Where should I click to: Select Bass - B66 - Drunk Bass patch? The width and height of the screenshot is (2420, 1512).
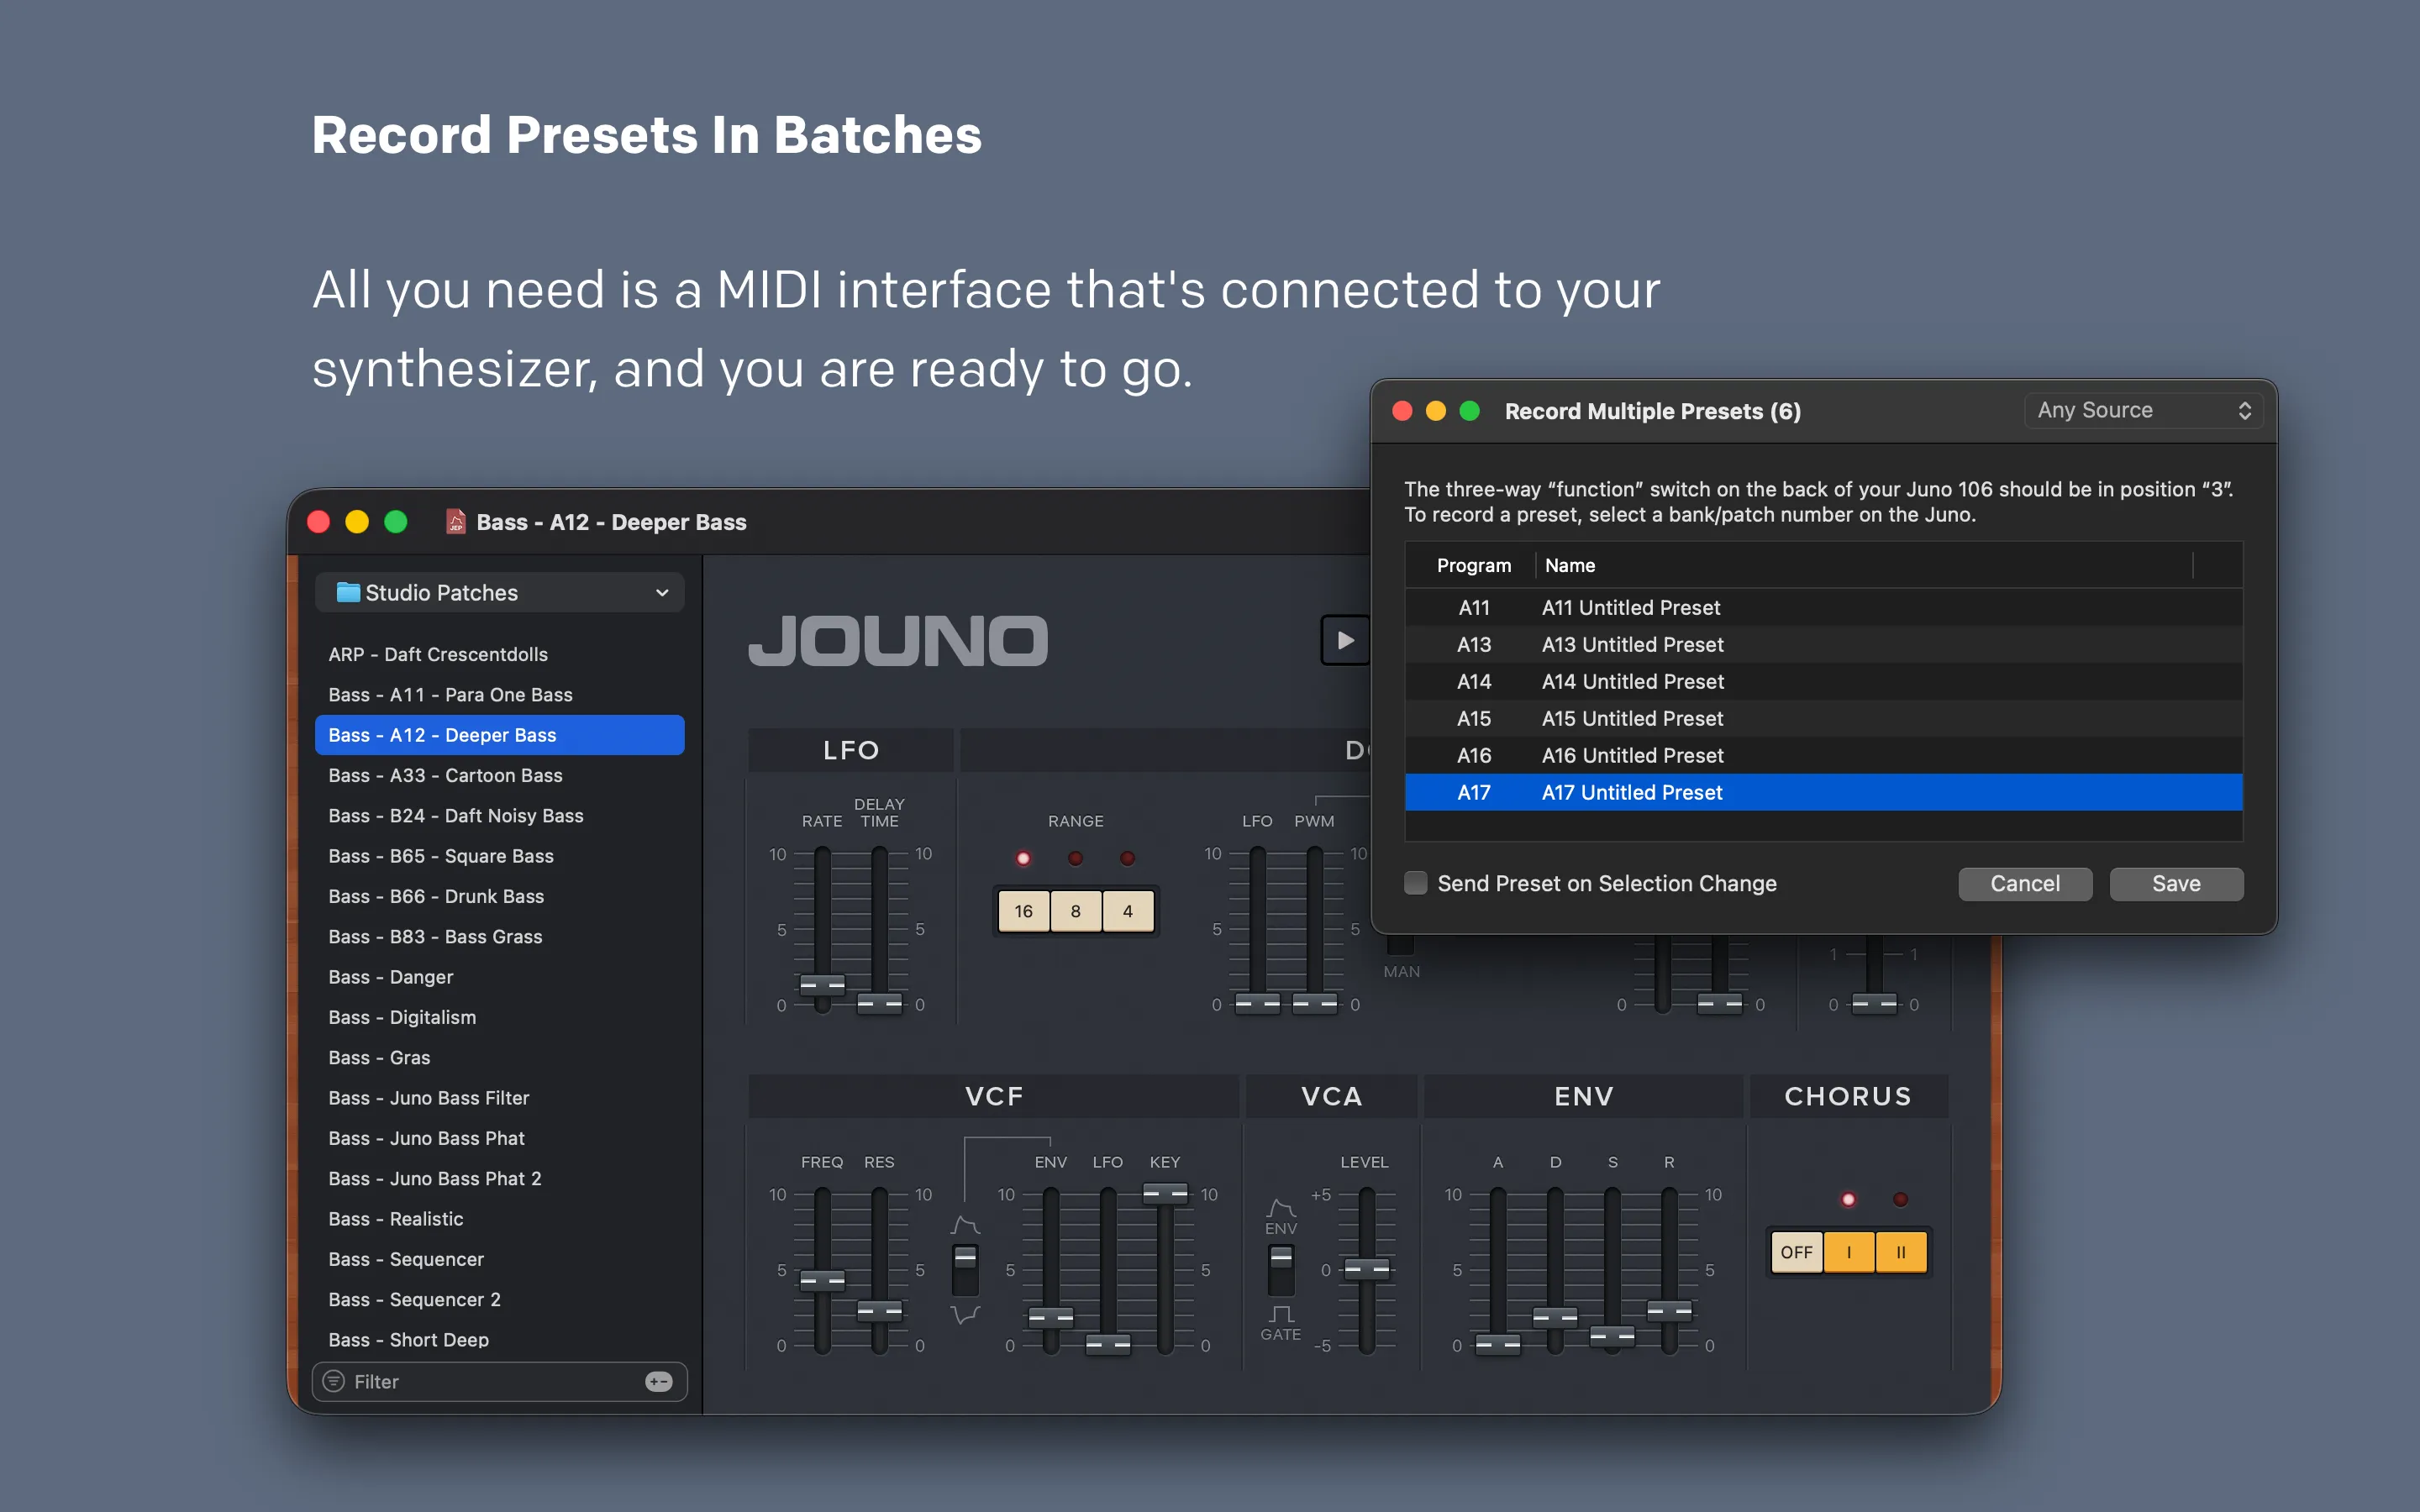pos(500,896)
